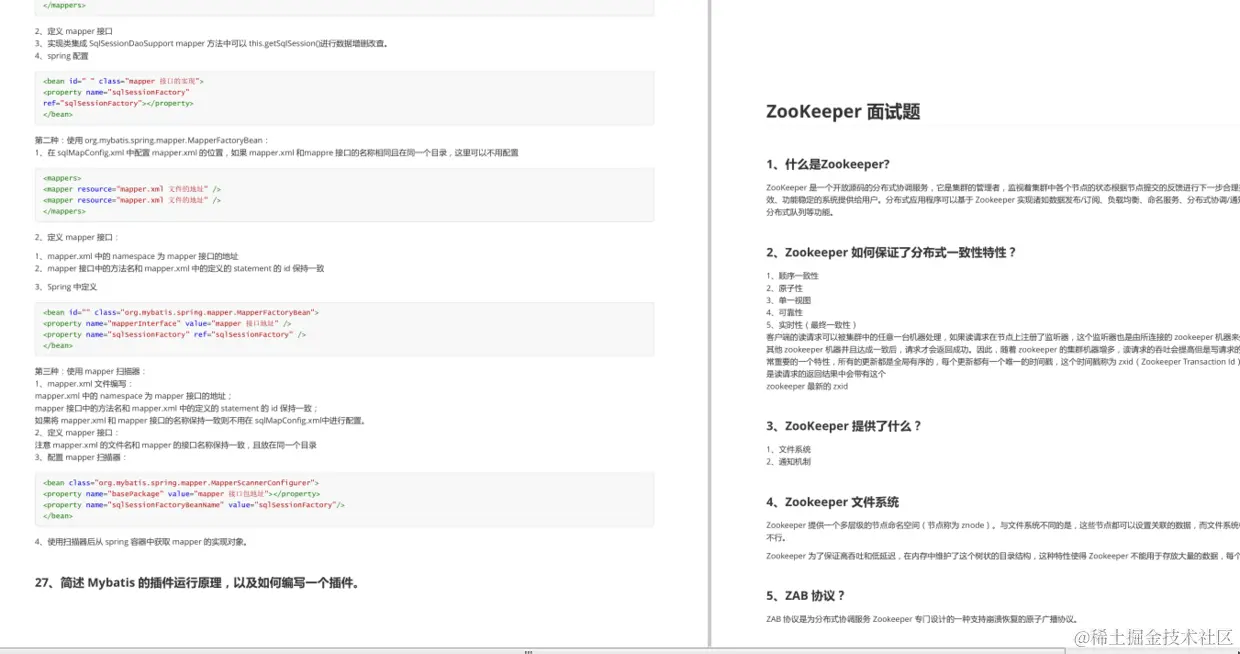Select list item "2、通知机制"
This screenshot has height=654, width=1240.
(789, 462)
